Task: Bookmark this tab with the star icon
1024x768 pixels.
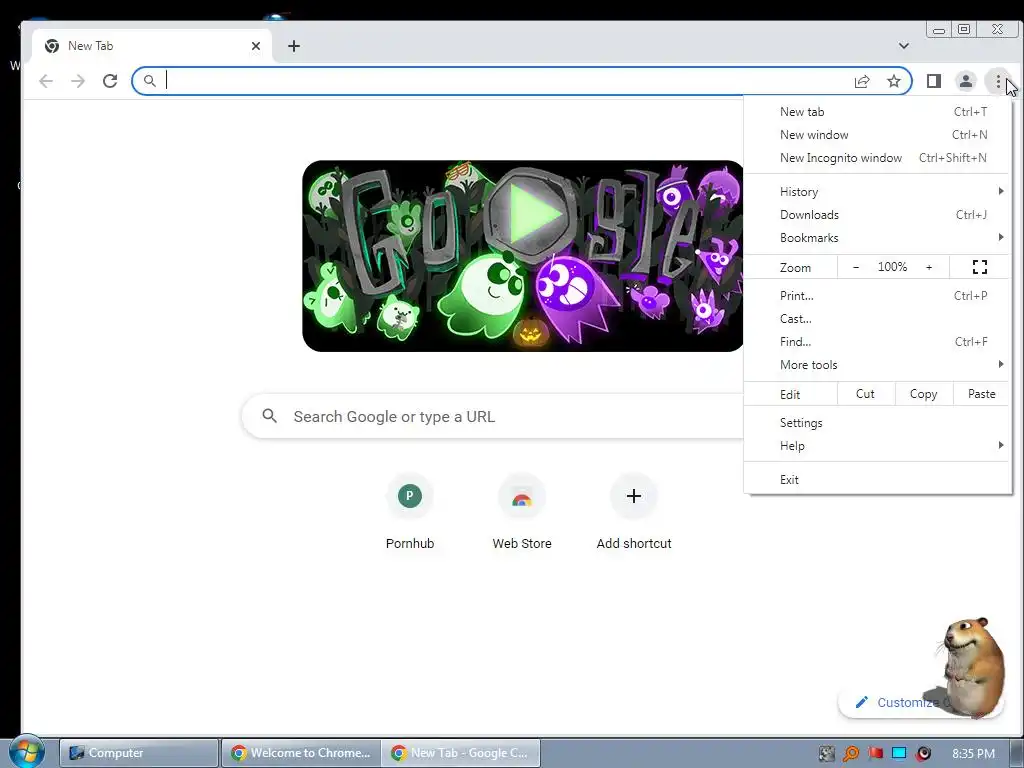Action: coord(894,81)
